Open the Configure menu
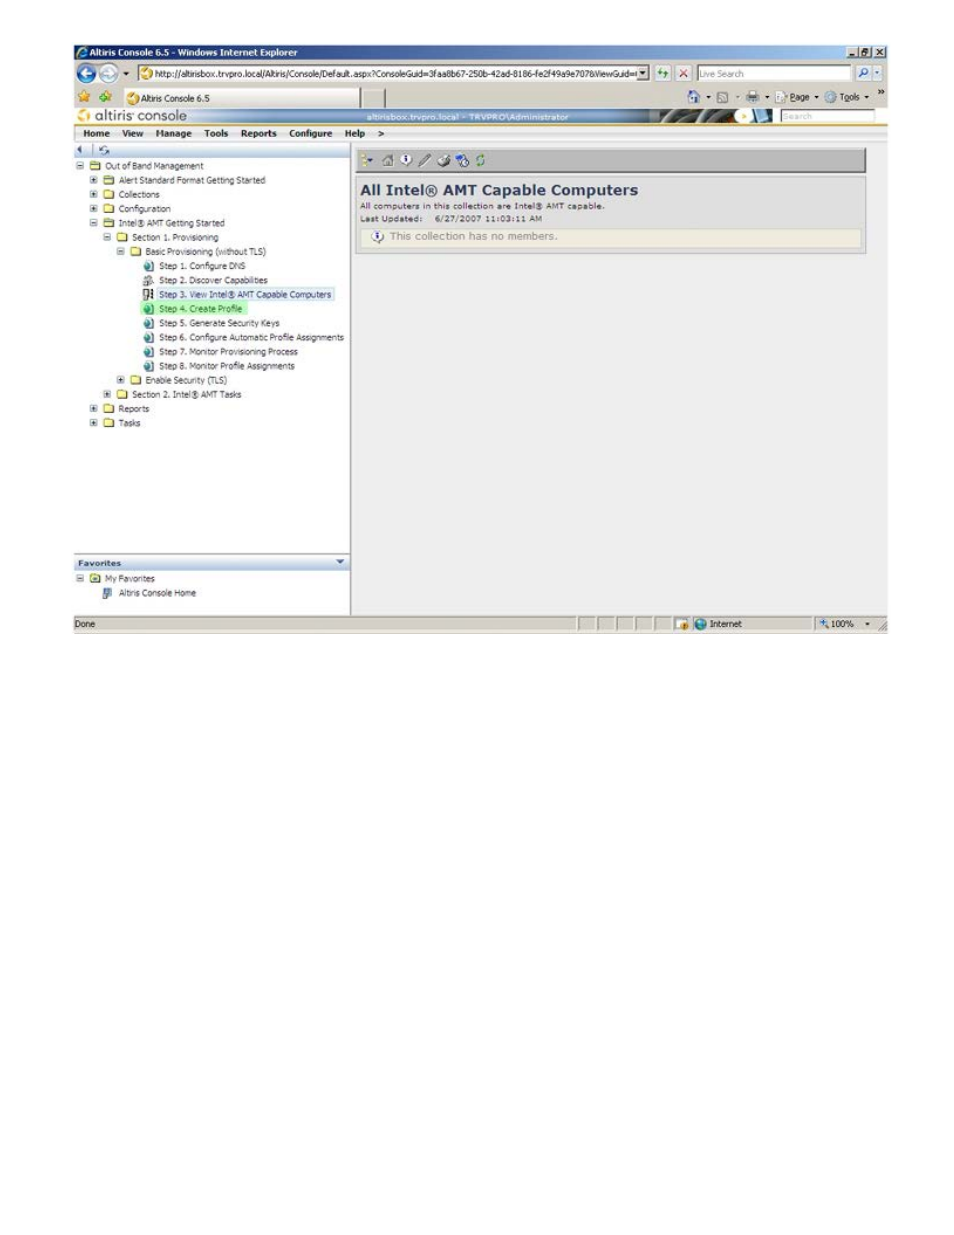This screenshot has height=1235, width=954. pos(310,133)
